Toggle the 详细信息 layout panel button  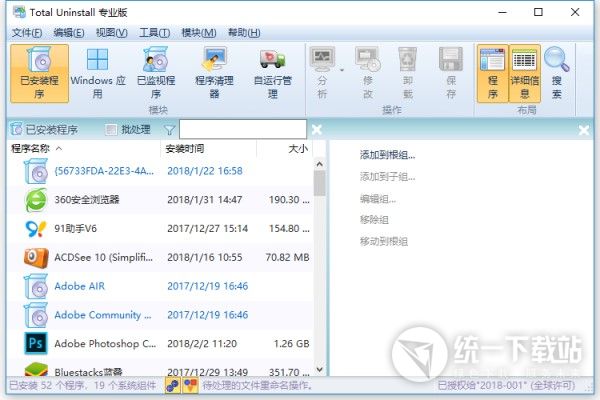pyautogui.click(x=524, y=74)
